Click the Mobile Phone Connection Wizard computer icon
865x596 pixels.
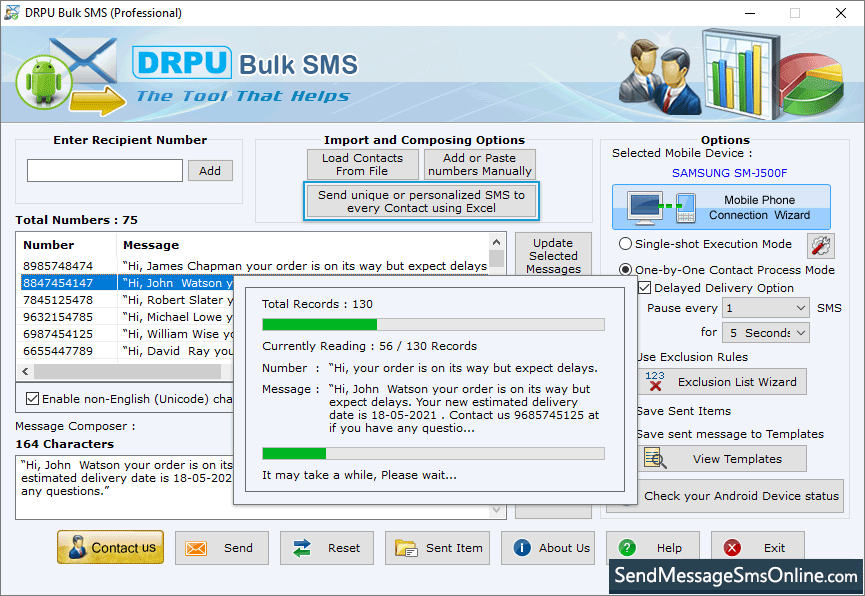pos(645,207)
